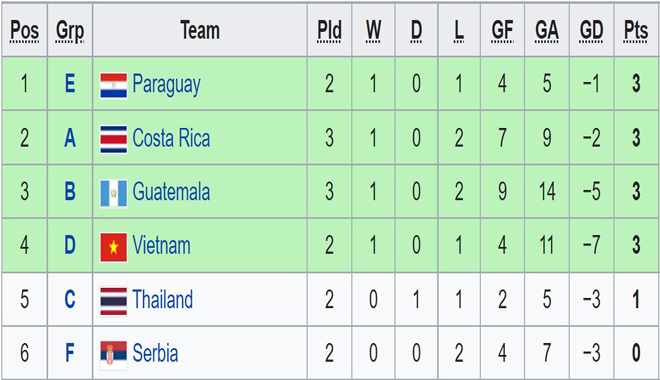This screenshot has height=380, width=660.
Task: Follow the Group A link
Action: click(x=70, y=138)
